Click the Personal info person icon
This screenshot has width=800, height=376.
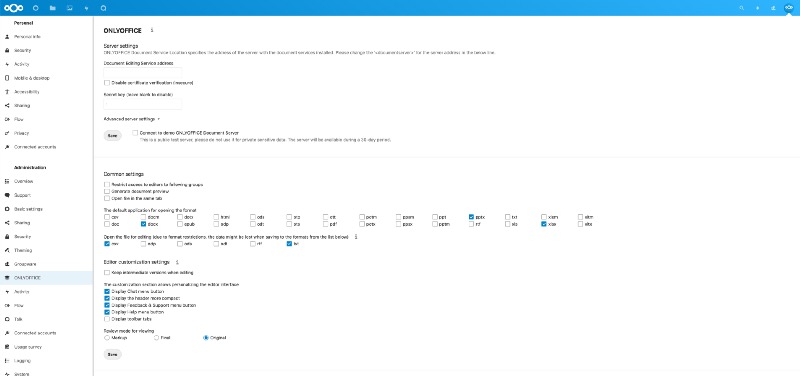tap(7, 37)
